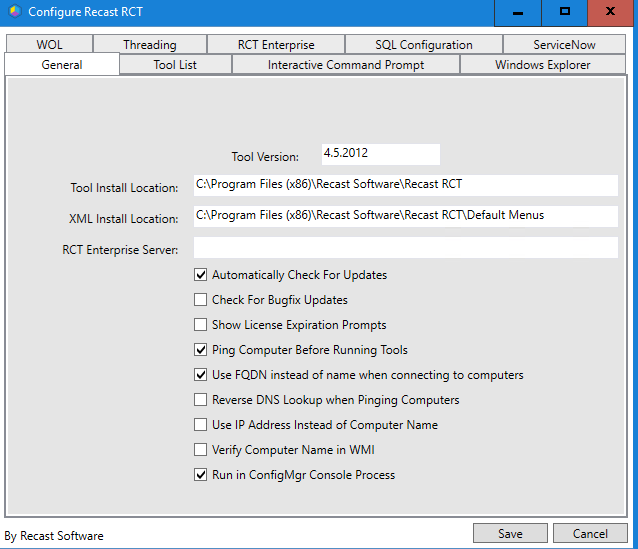Screen dimensions: 638x549
Task: Select the General tab
Action: tap(62, 64)
